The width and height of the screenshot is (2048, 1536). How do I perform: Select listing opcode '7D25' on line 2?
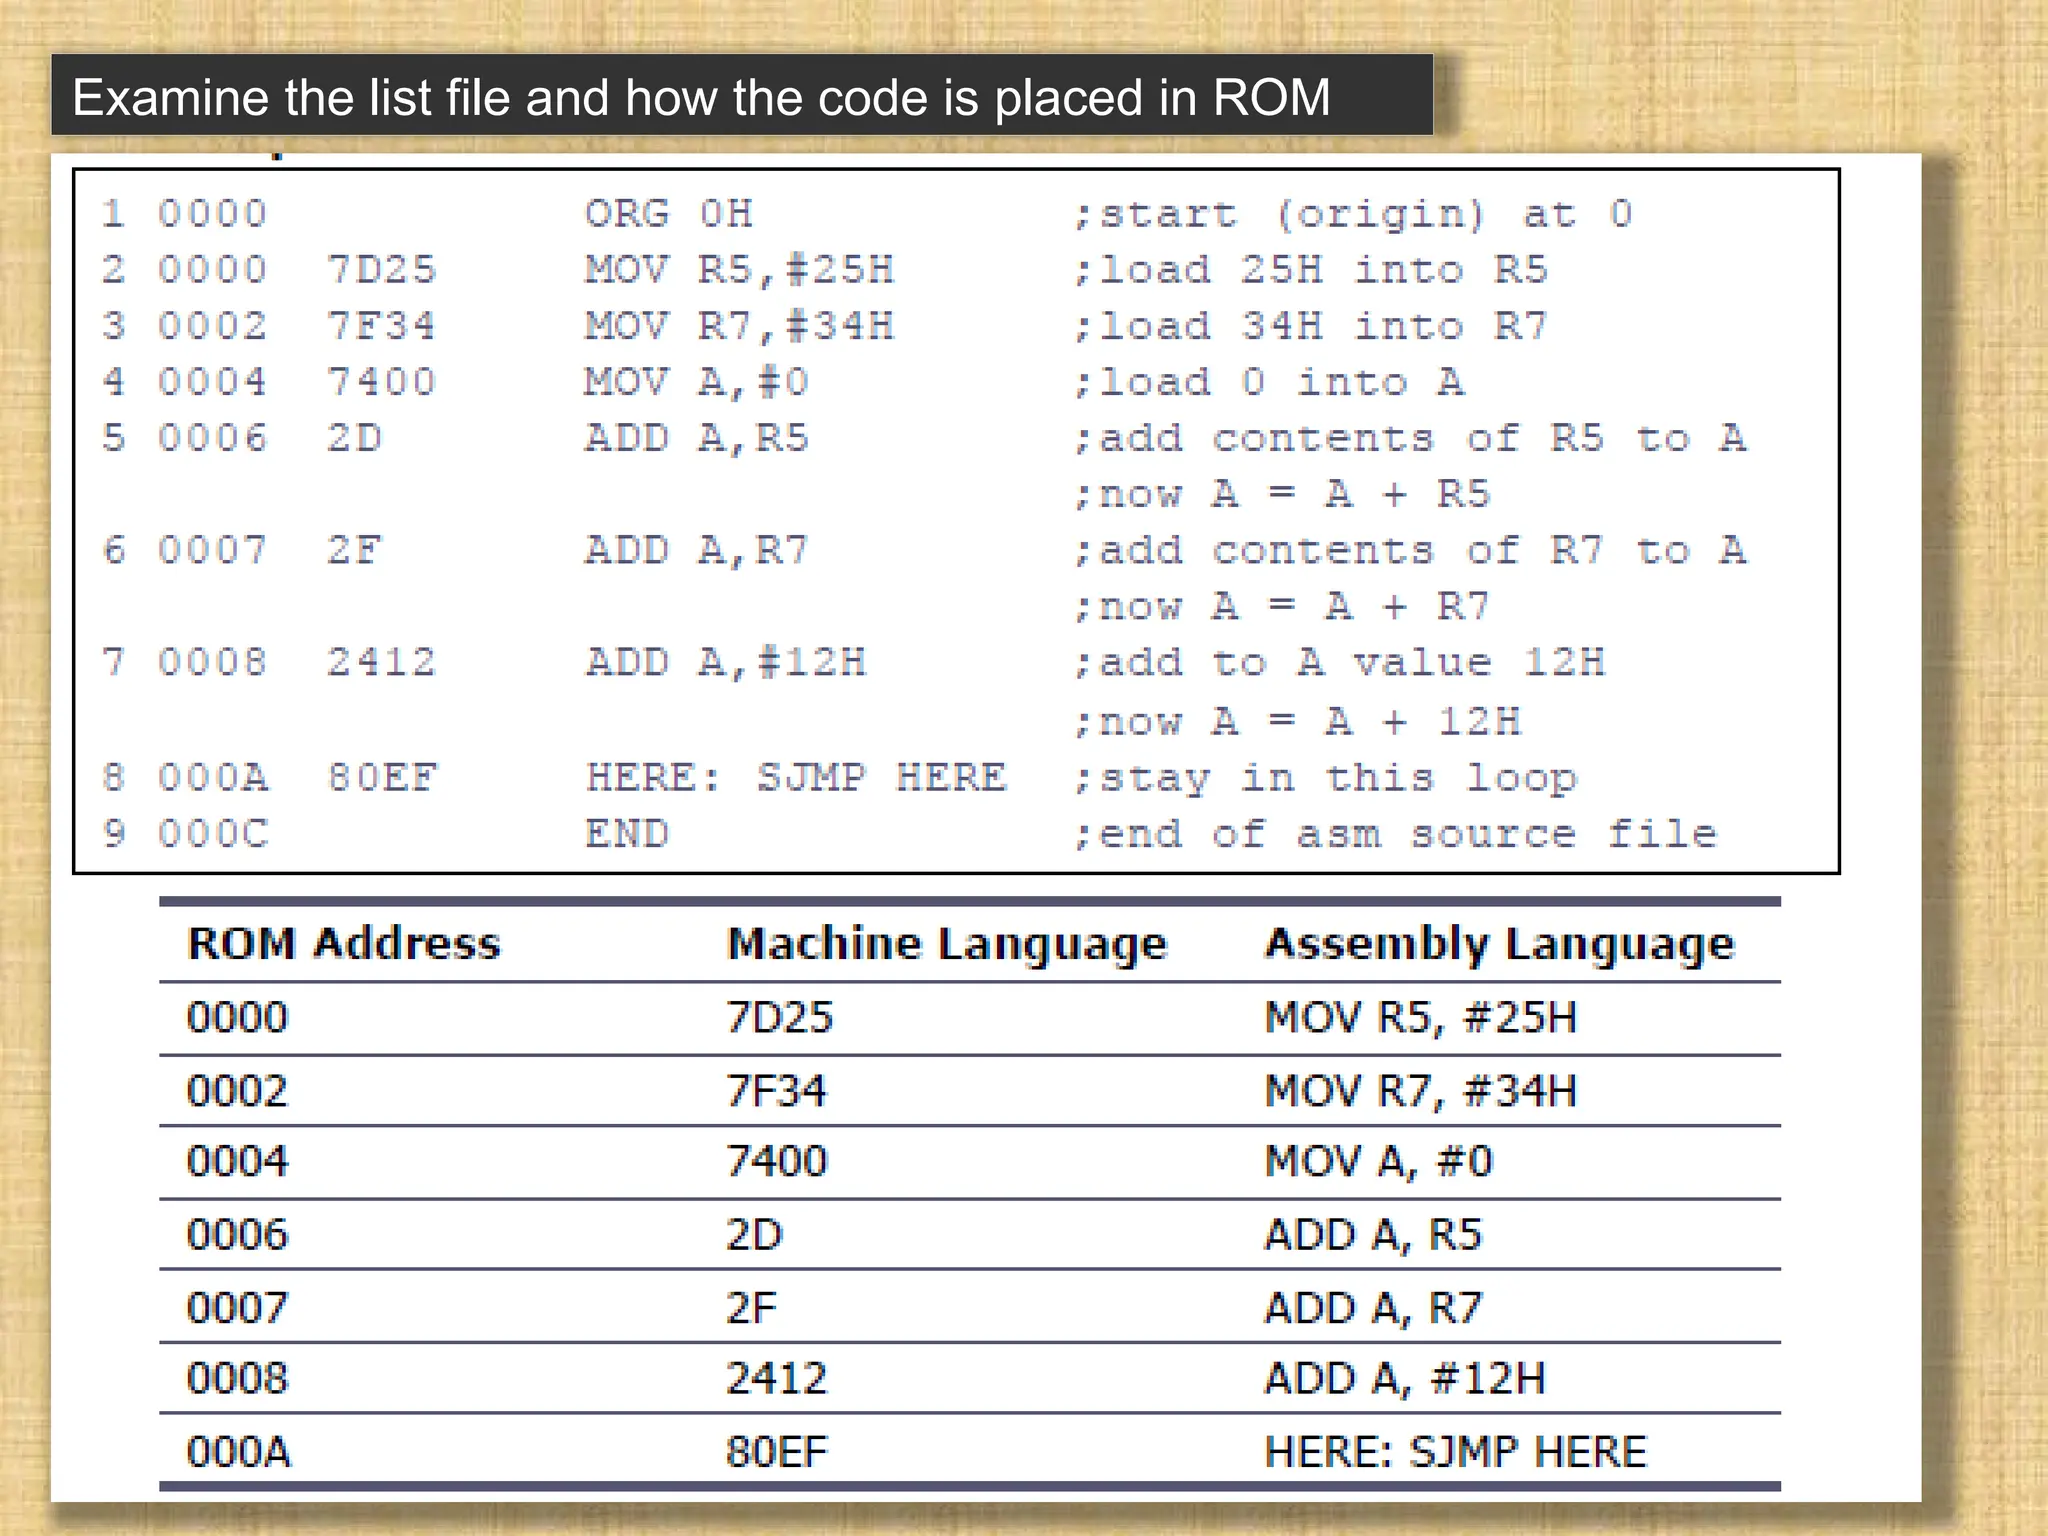381,270
